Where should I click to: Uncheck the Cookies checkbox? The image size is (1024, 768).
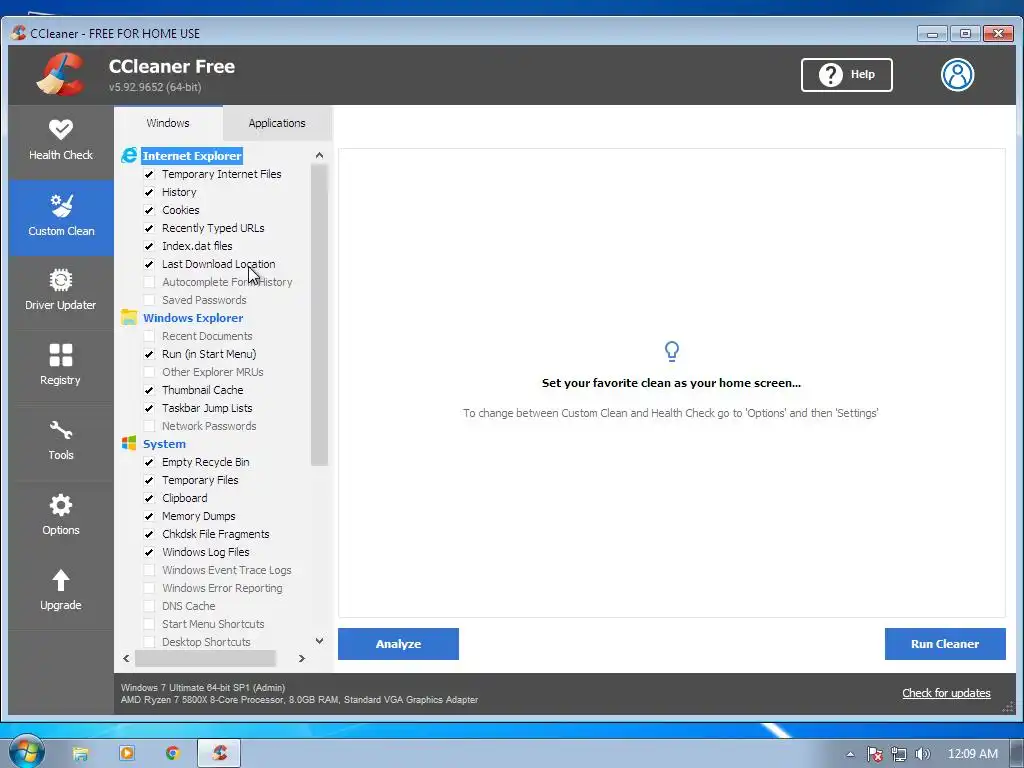pos(149,210)
